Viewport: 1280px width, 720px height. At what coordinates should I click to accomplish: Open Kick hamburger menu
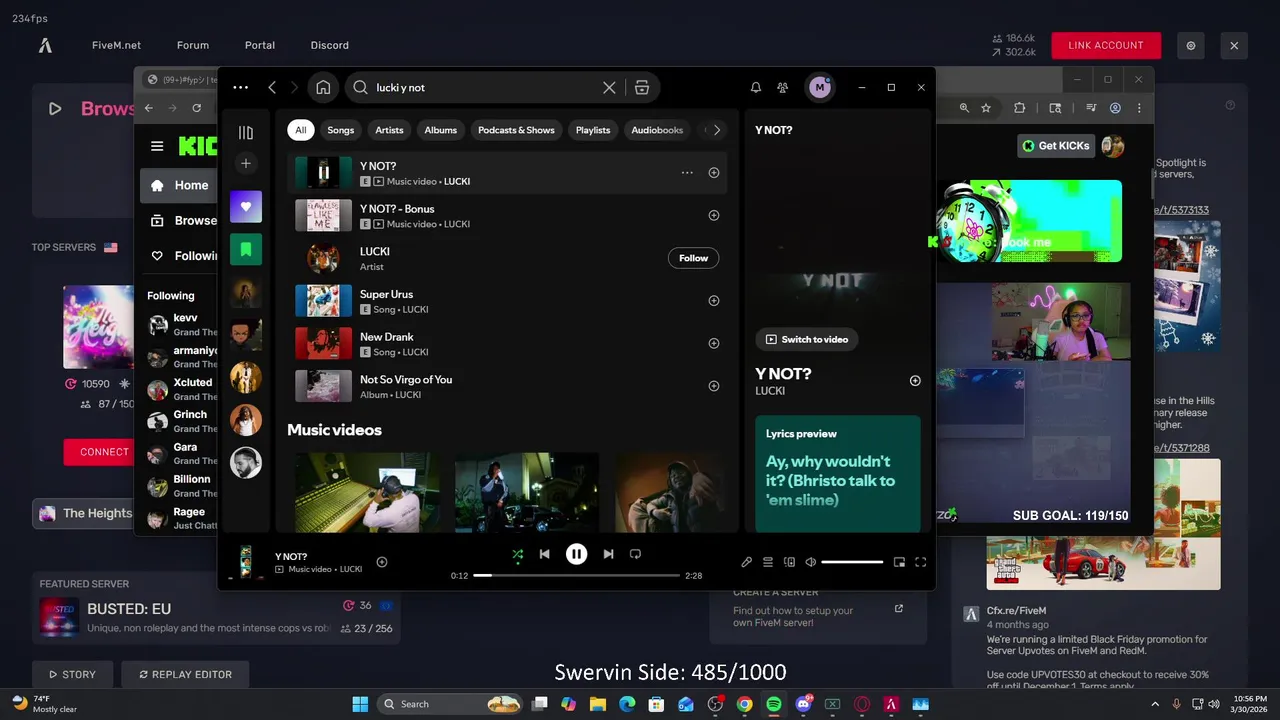(157, 146)
